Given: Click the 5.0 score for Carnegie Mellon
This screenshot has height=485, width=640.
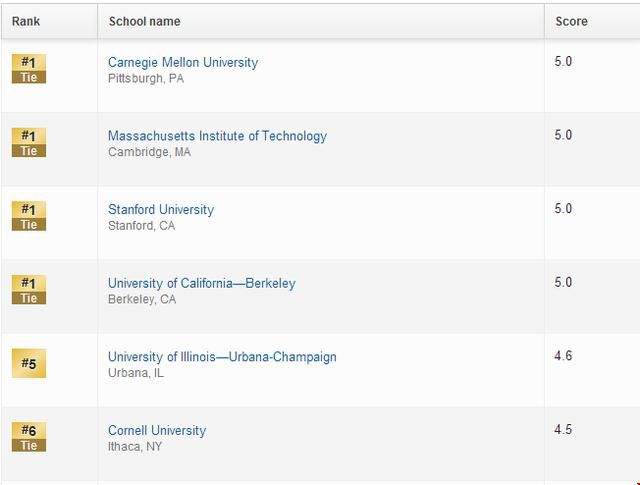Looking at the screenshot, I should click(563, 62).
